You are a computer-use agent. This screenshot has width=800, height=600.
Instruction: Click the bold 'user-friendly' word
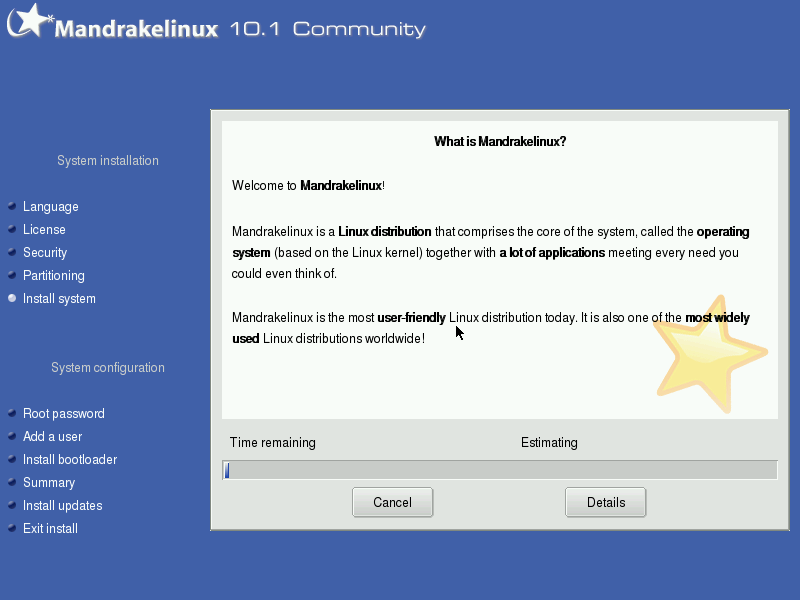click(411, 317)
